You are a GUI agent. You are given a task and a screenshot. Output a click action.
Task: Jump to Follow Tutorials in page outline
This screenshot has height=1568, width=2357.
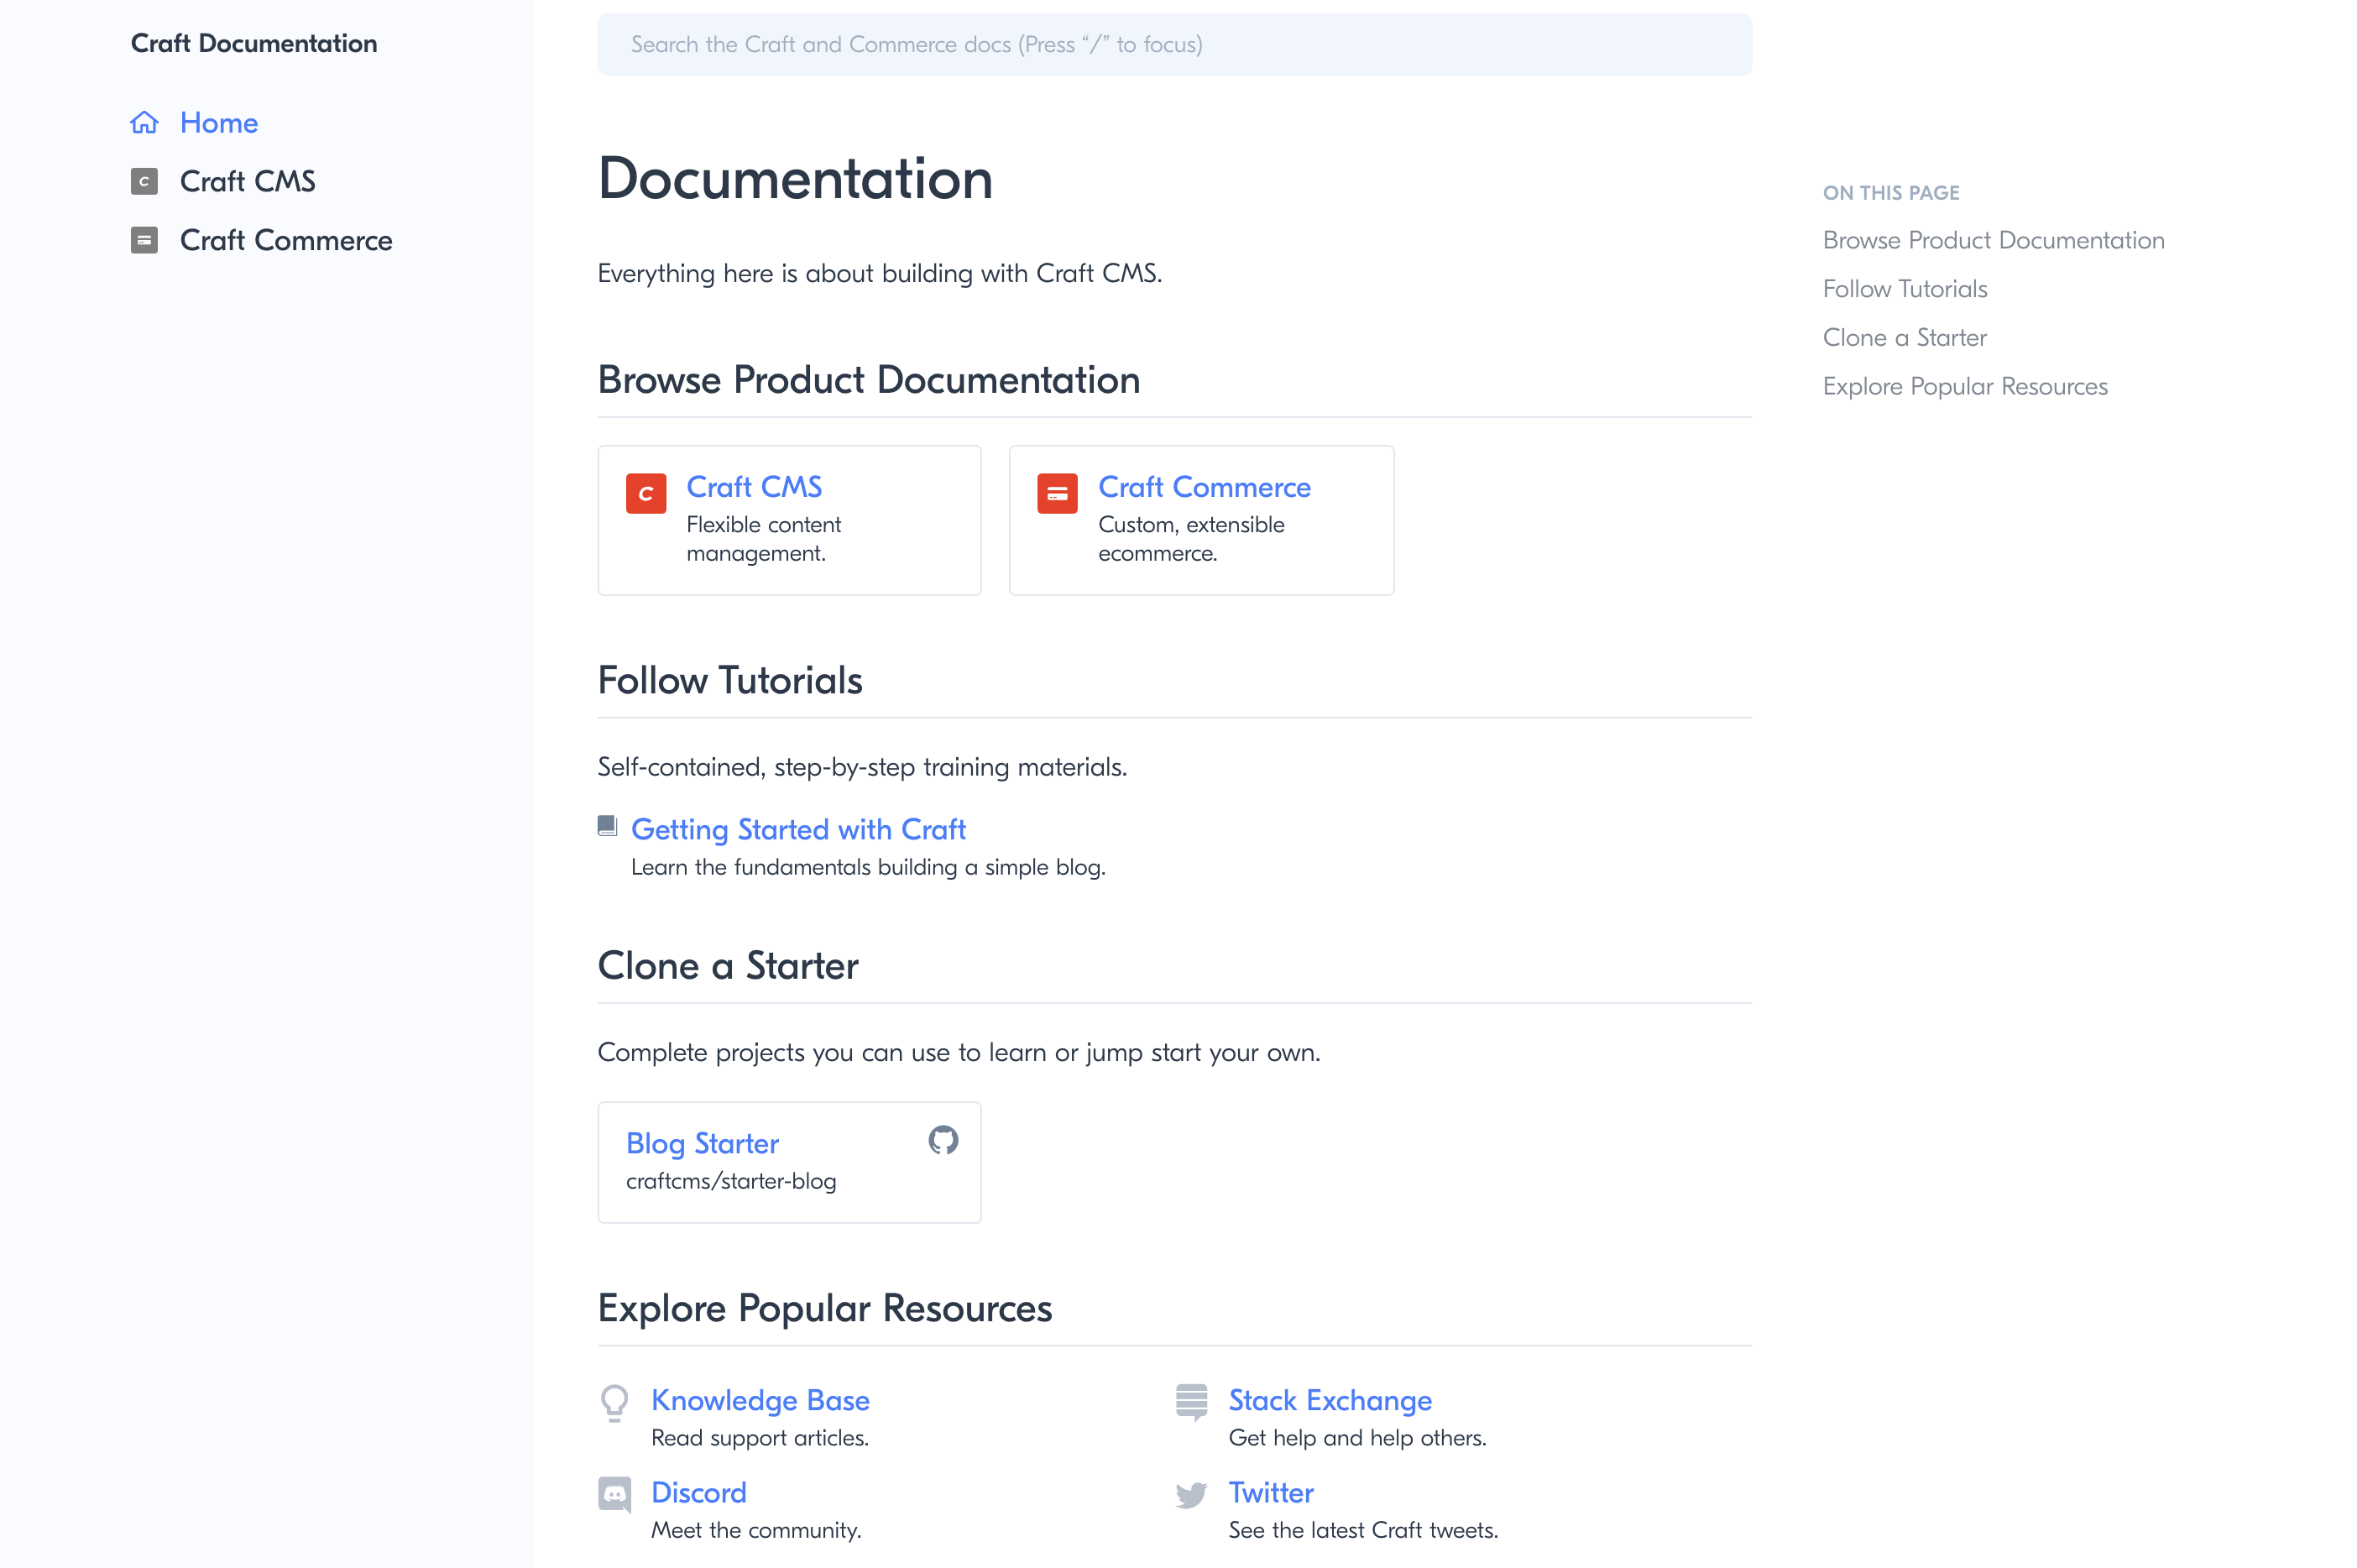pos(1905,289)
